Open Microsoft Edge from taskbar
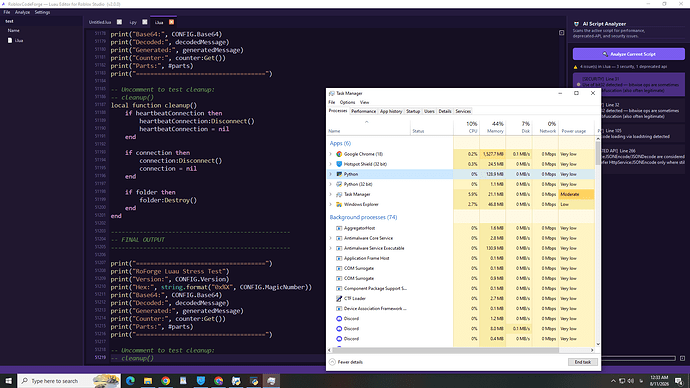The image size is (690, 388). pyautogui.click(x=130, y=381)
